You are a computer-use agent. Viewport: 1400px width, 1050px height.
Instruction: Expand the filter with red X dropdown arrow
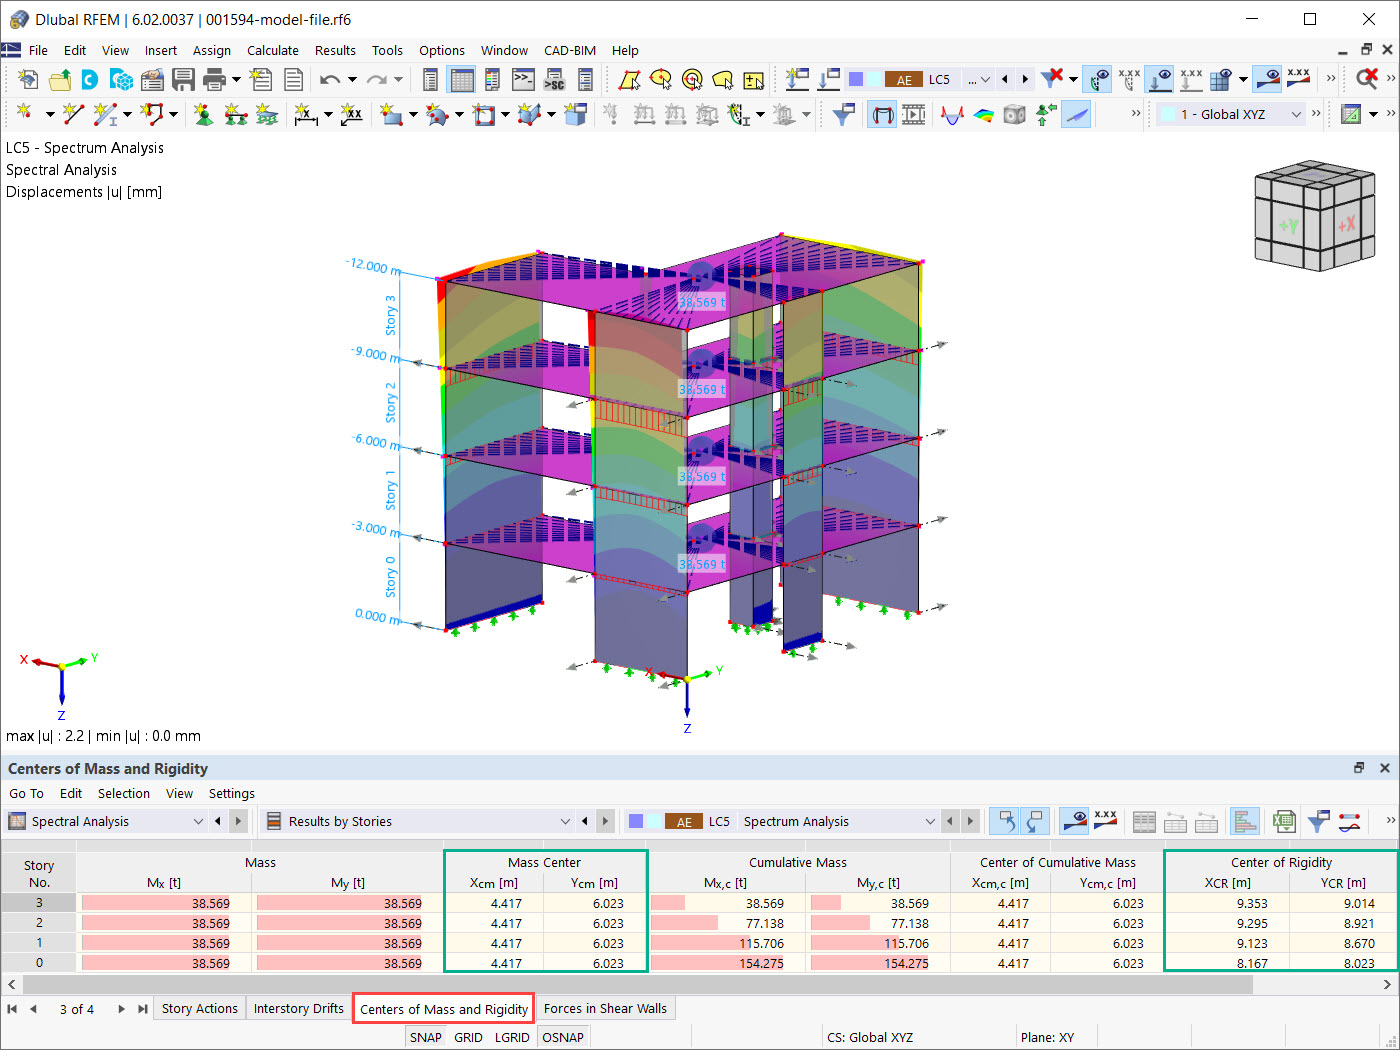[1073, 79]
